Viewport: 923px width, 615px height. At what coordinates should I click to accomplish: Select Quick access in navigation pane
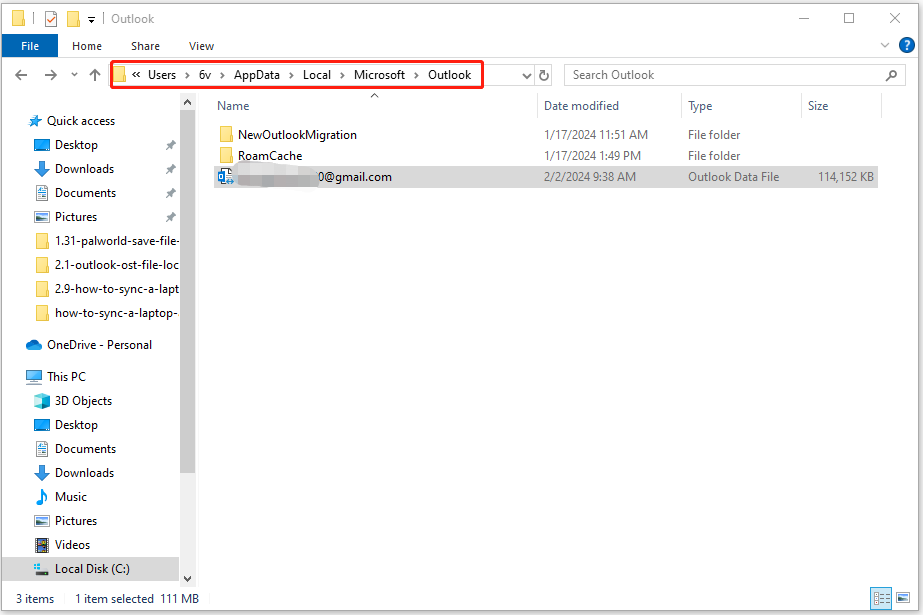(81, 121)
